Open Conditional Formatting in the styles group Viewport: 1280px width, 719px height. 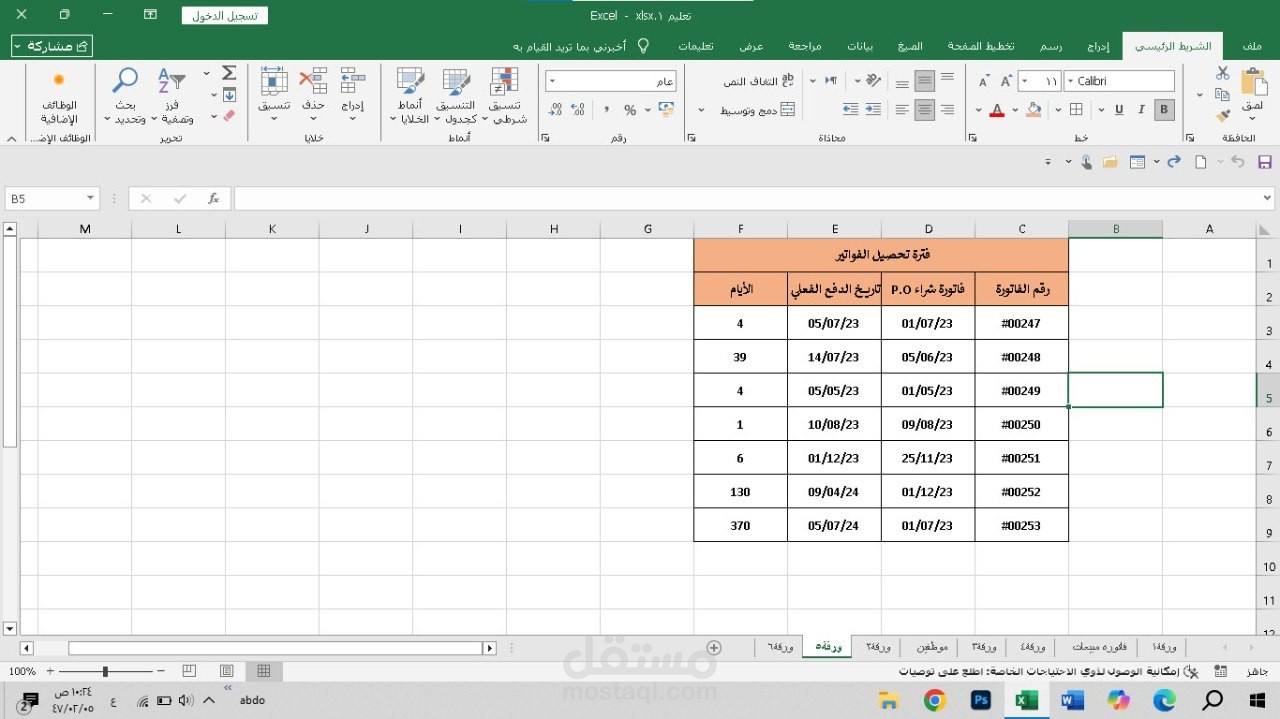point(504,96)
